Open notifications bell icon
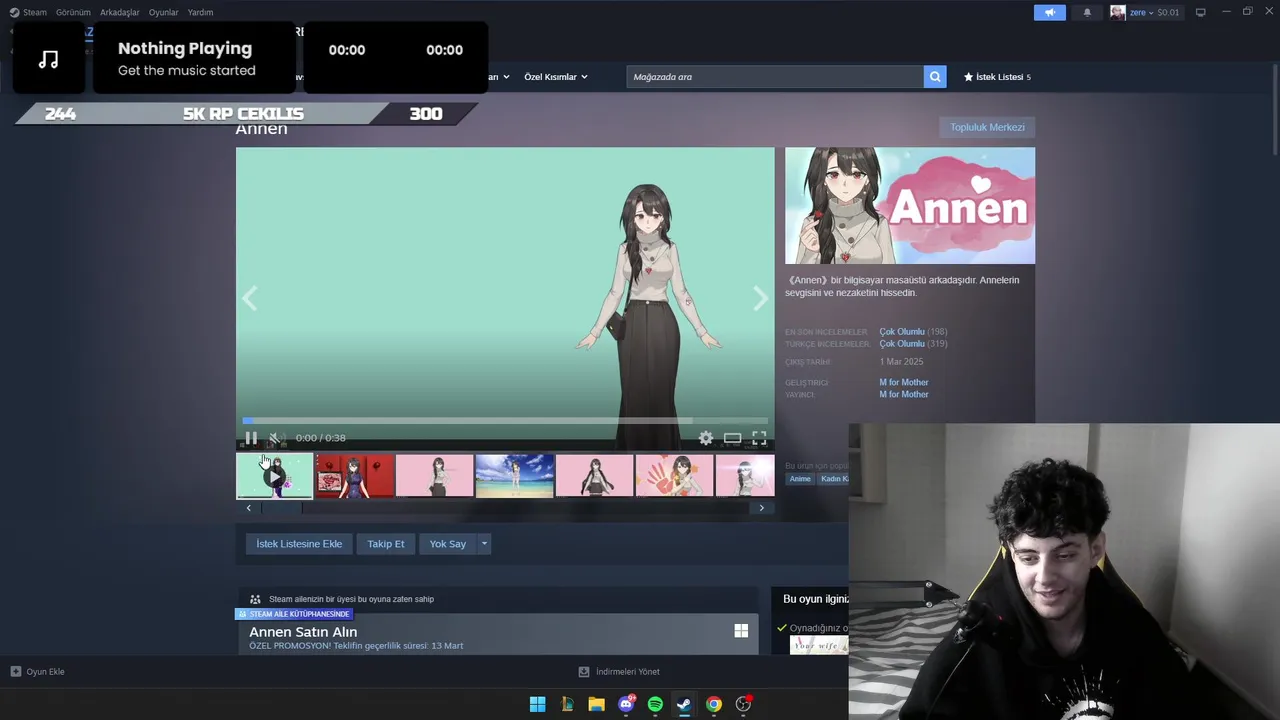 coord(1087,12)
